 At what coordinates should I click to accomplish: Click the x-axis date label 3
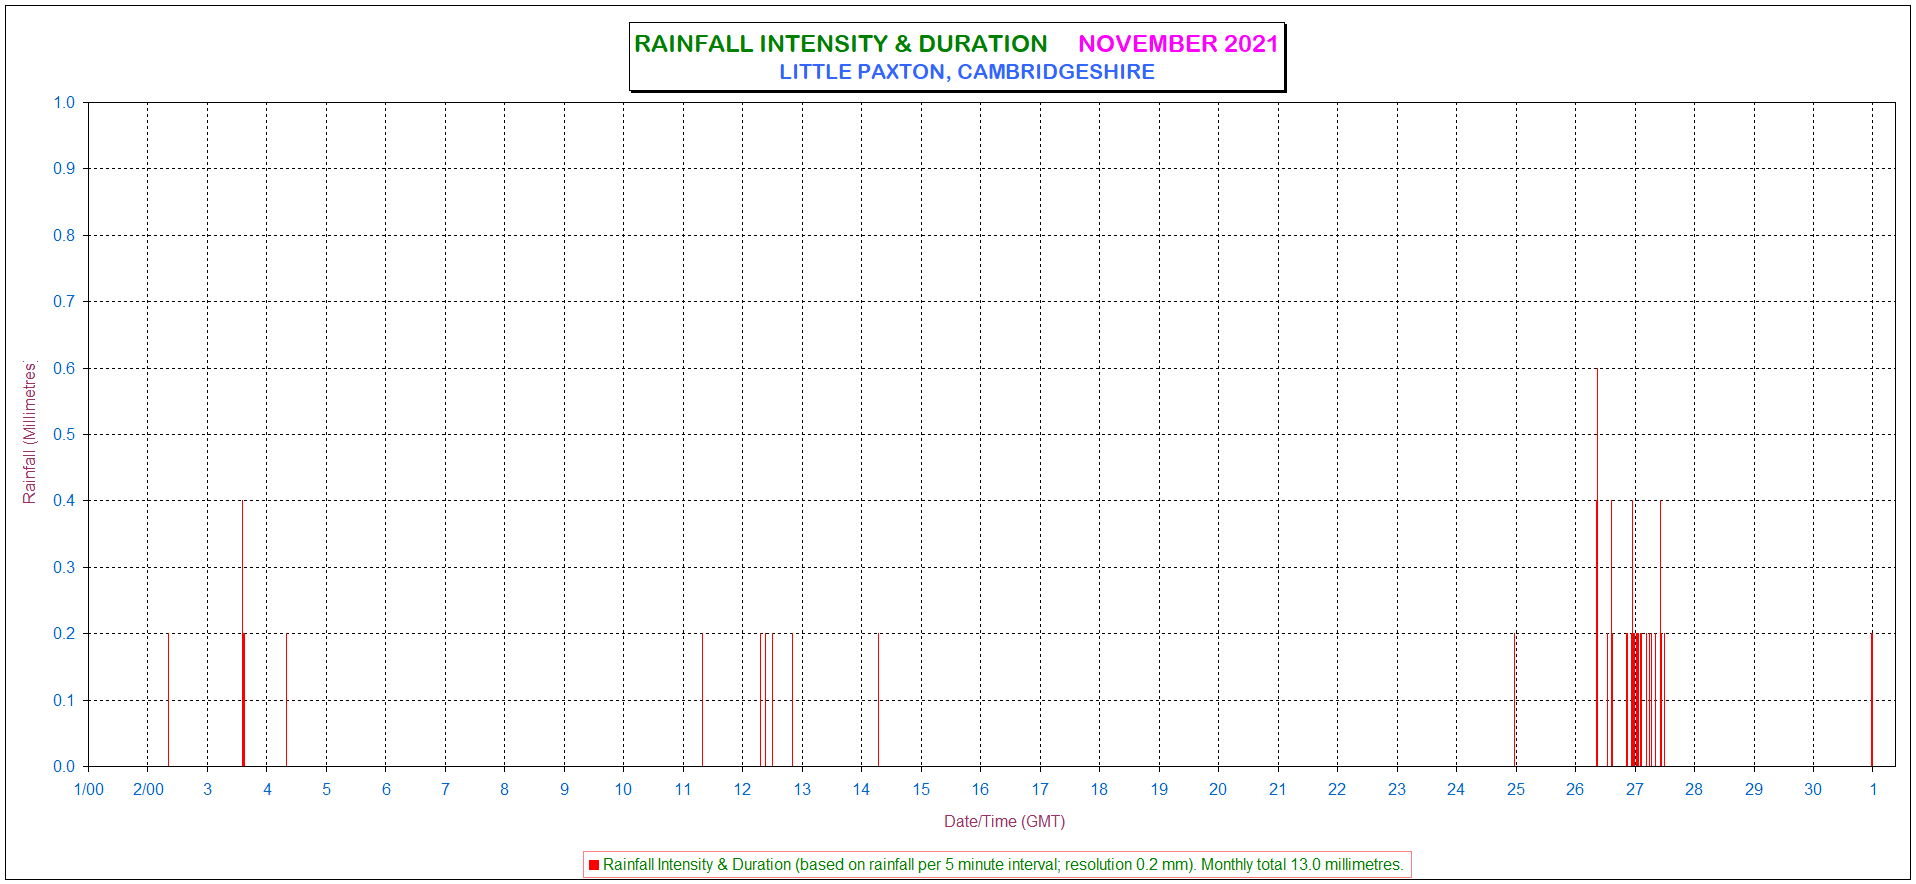click(x=207, y=790)
